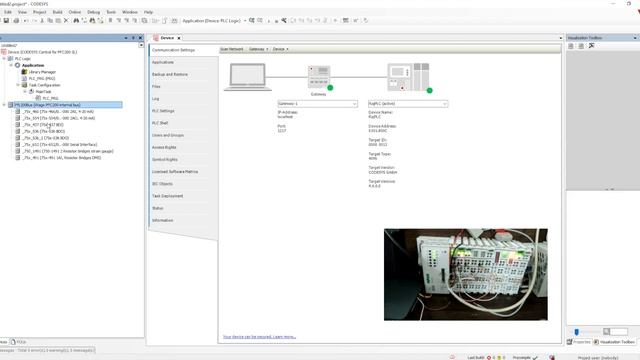Open the Build menu
Viewport: 640px width, 360px height.
coord(58,12)
